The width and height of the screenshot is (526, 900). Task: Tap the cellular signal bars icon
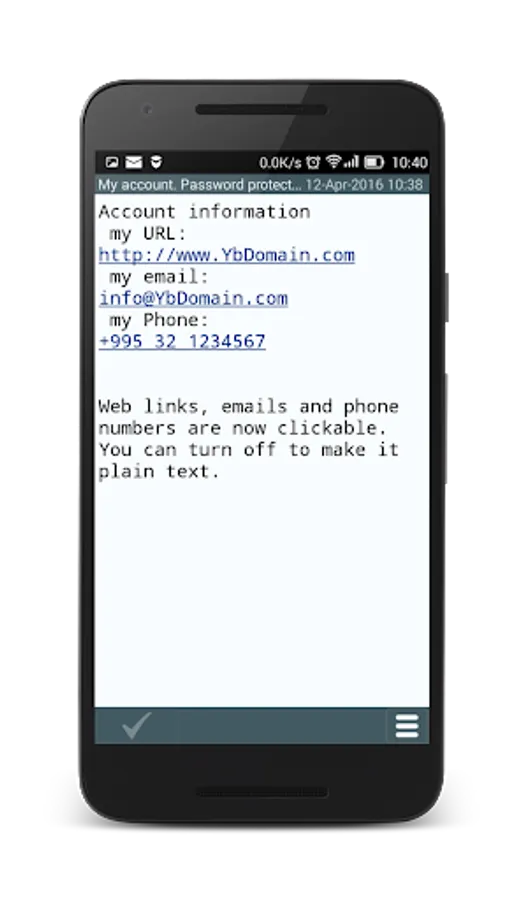pyautogui.click(x=351, y=162)
